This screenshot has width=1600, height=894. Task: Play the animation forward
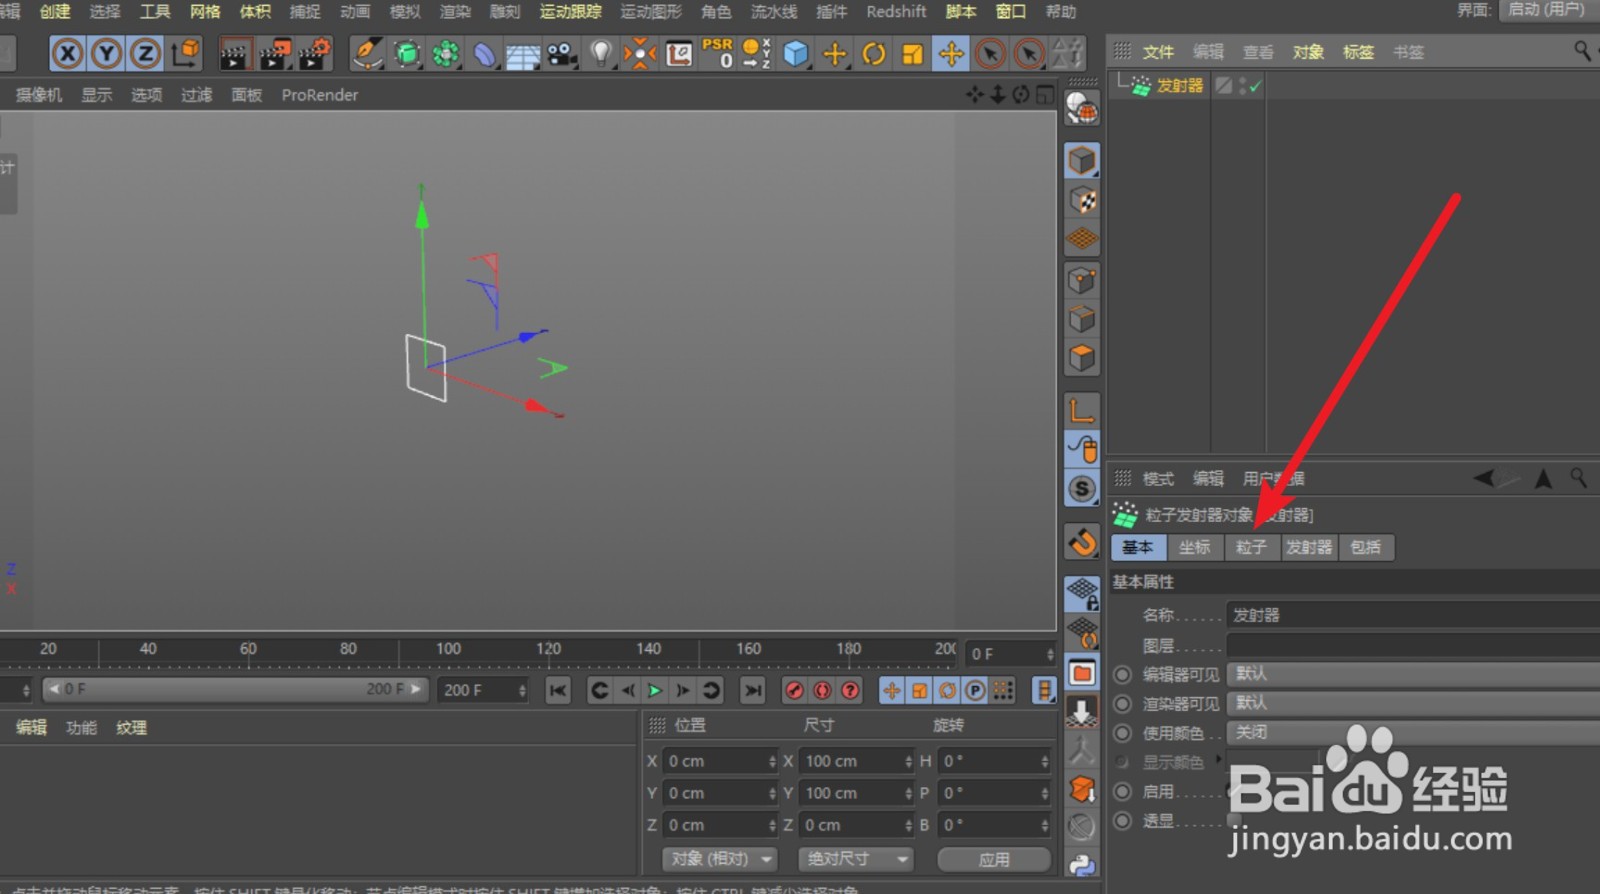pyautogui.click(x=654, y=690)
